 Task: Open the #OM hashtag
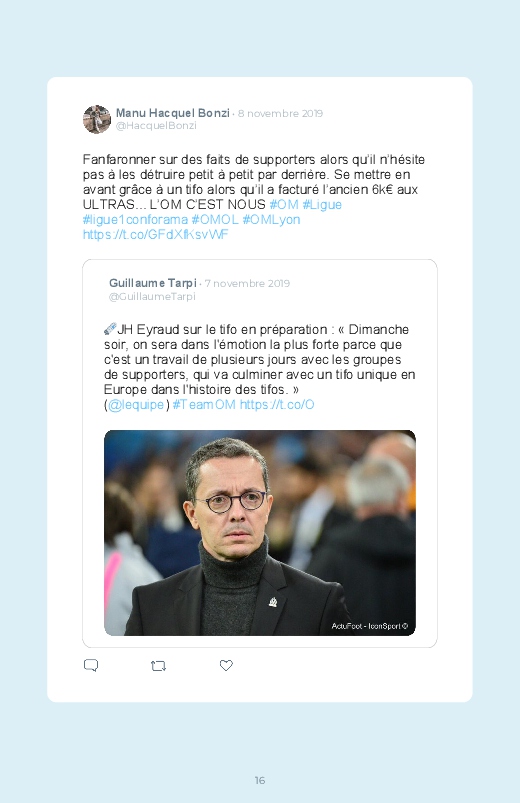click(x=284, y=204)
